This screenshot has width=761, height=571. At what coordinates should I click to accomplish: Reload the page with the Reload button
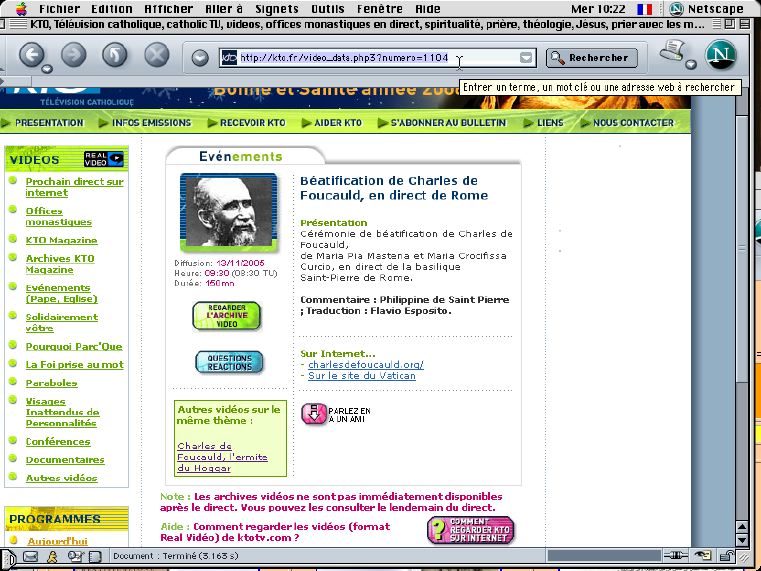point(115,54)
